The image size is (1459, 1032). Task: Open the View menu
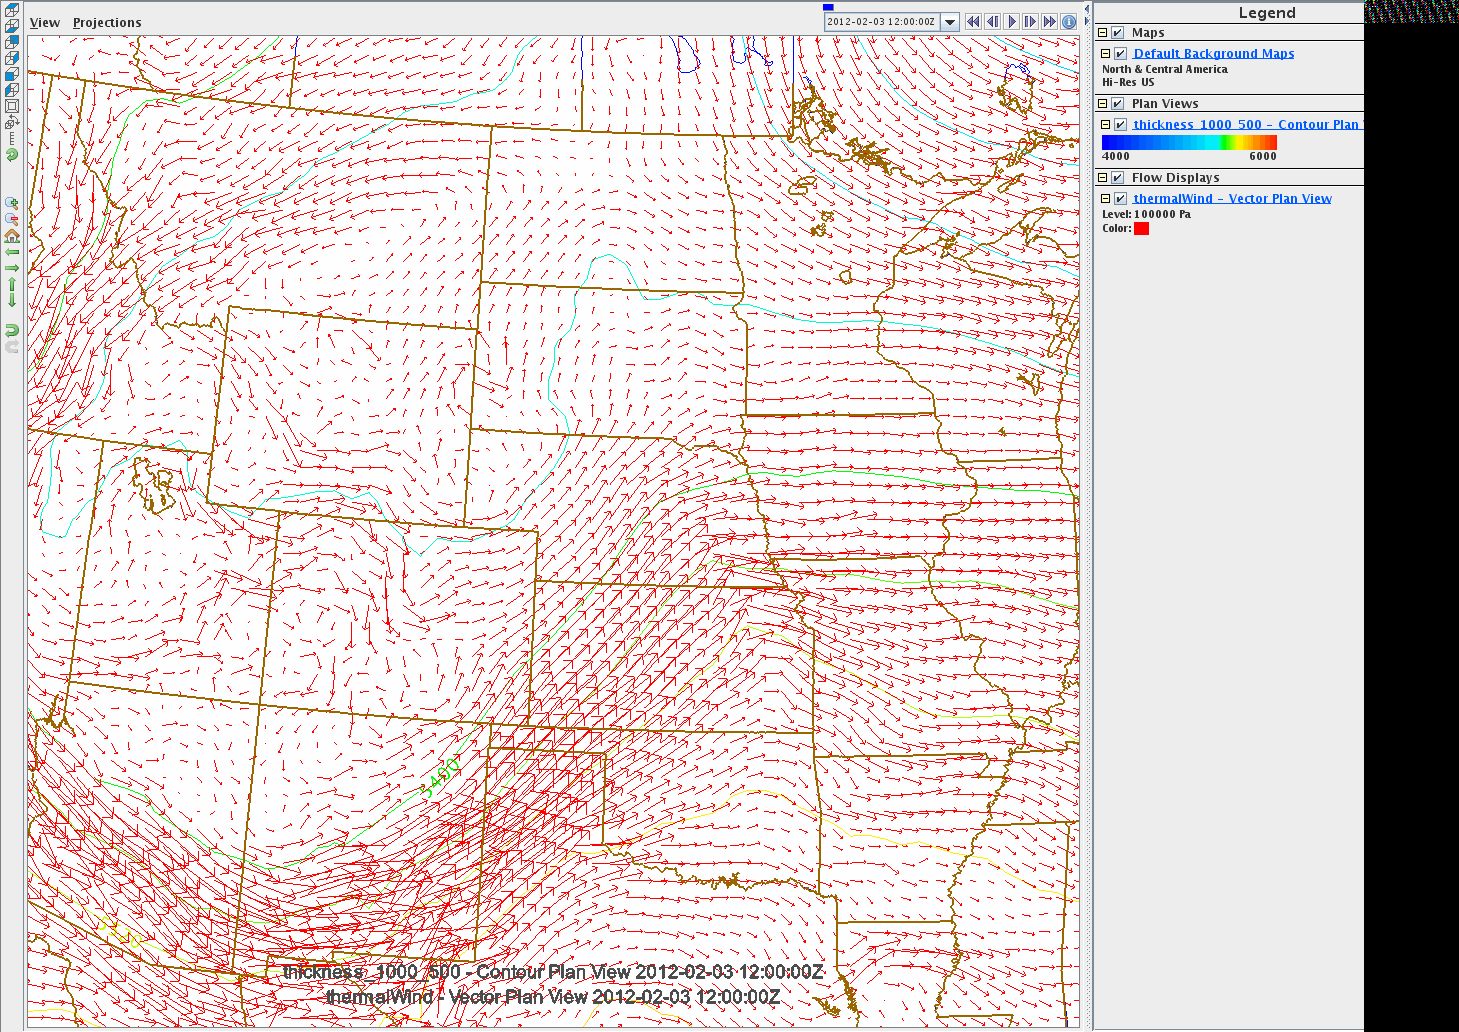(x=45, y=22)
